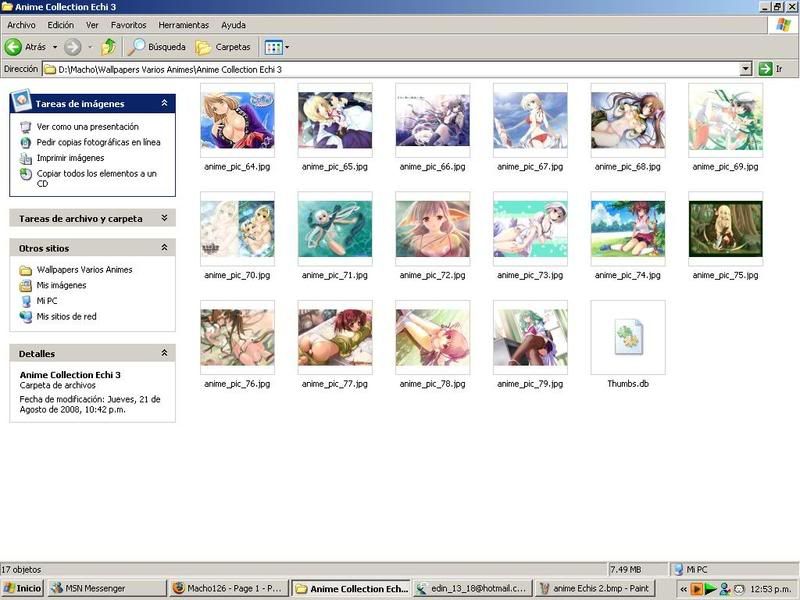Click inside the Dirección address field

(391, 69)
